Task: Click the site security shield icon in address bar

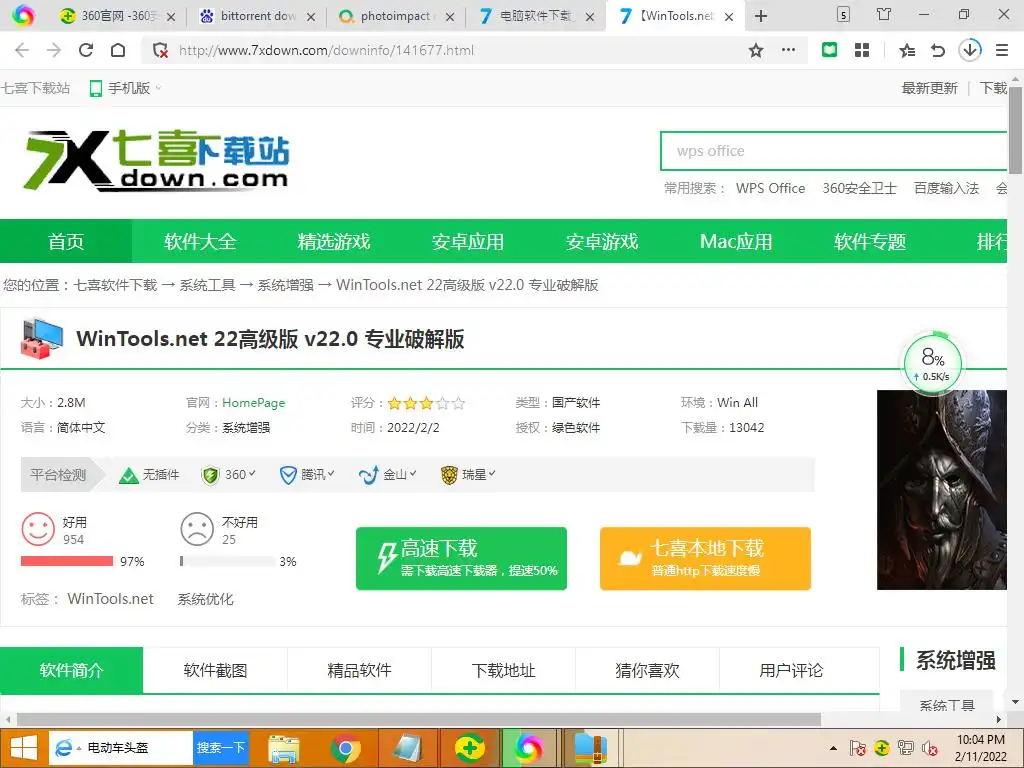Action: tap(160, 50)
